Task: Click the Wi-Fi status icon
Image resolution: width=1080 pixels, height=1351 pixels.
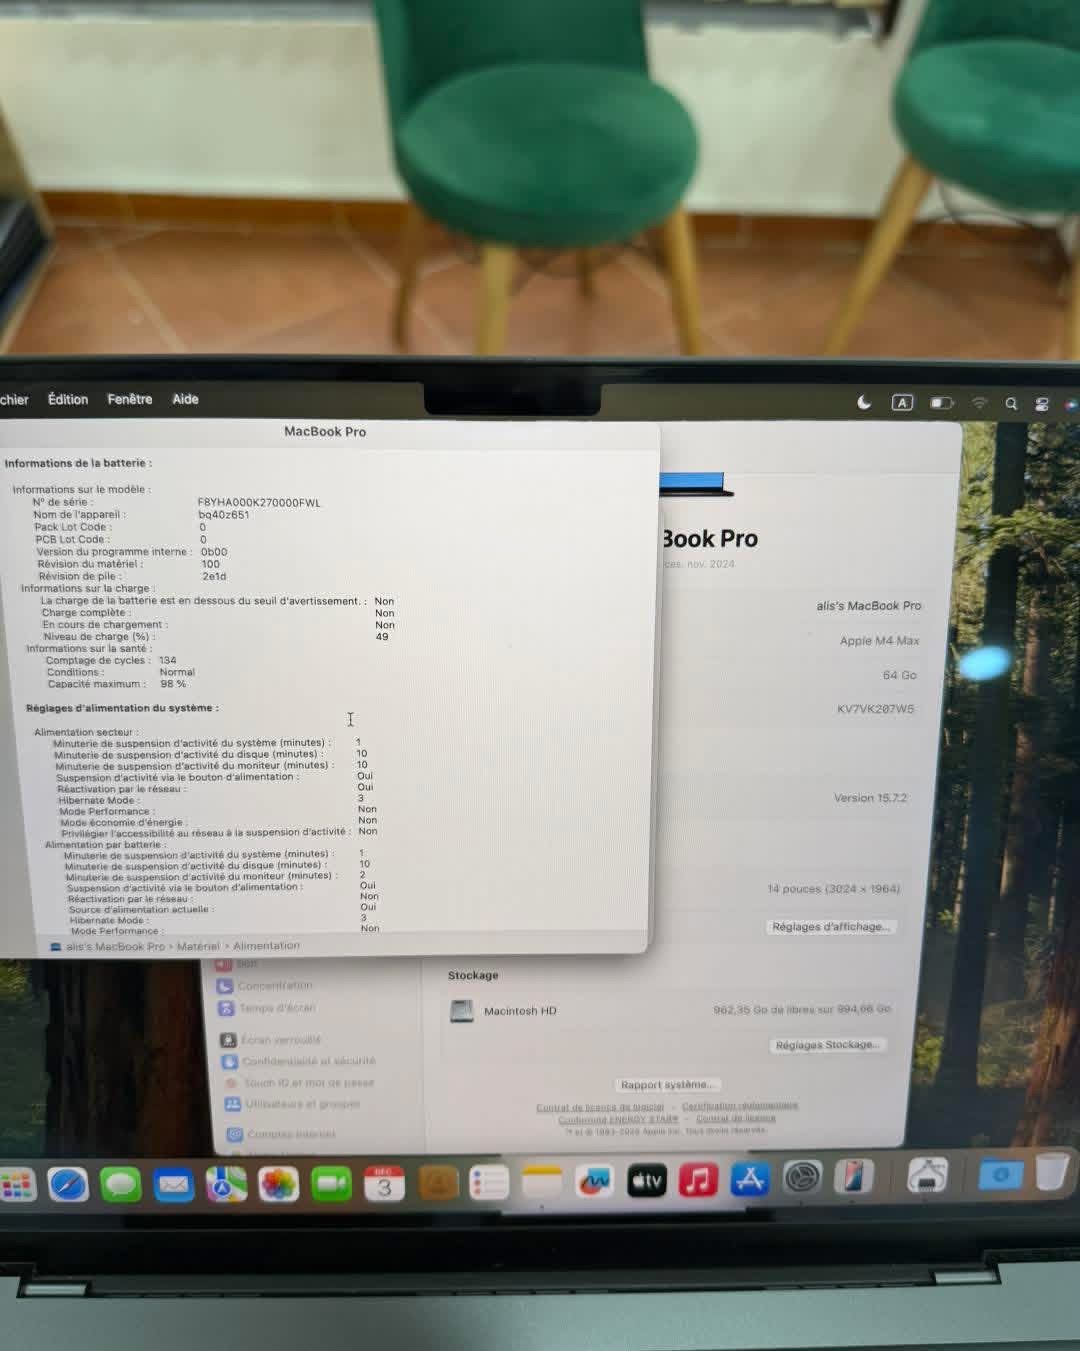Action: 980,403
